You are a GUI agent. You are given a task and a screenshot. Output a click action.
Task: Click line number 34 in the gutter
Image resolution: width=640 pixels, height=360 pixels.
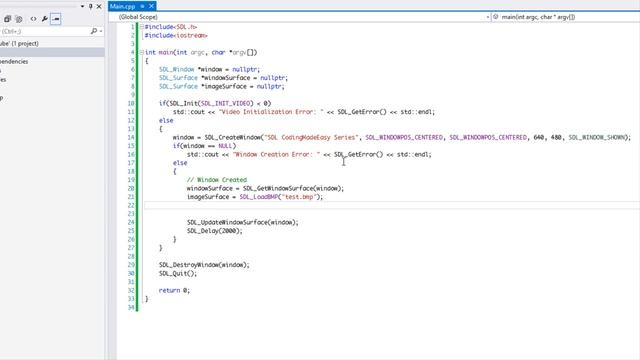131,307
